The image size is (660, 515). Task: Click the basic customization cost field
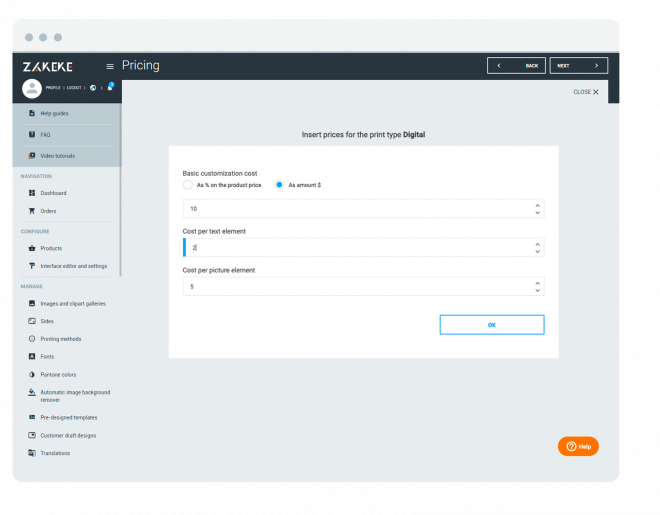tap(364, 209)
